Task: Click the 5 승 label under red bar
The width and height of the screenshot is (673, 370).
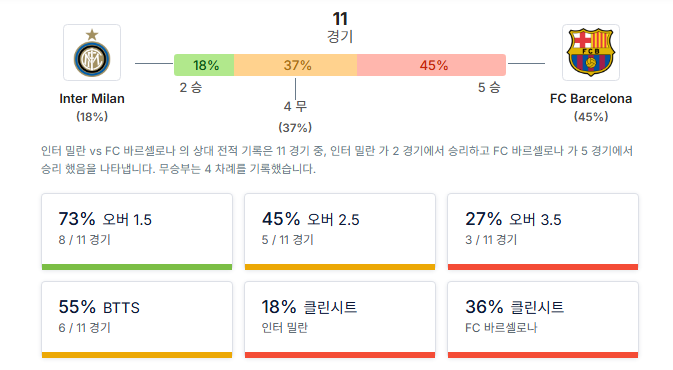Action: pos(489,88)
